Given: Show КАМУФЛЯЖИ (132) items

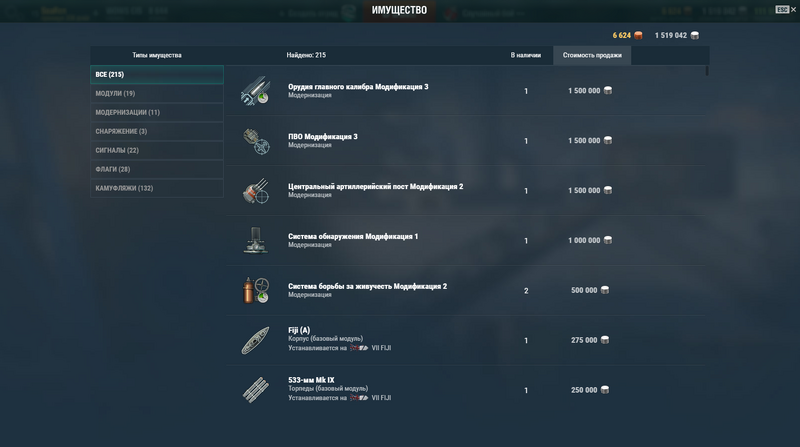Looking at the screenshot, I should pos(157,188).
